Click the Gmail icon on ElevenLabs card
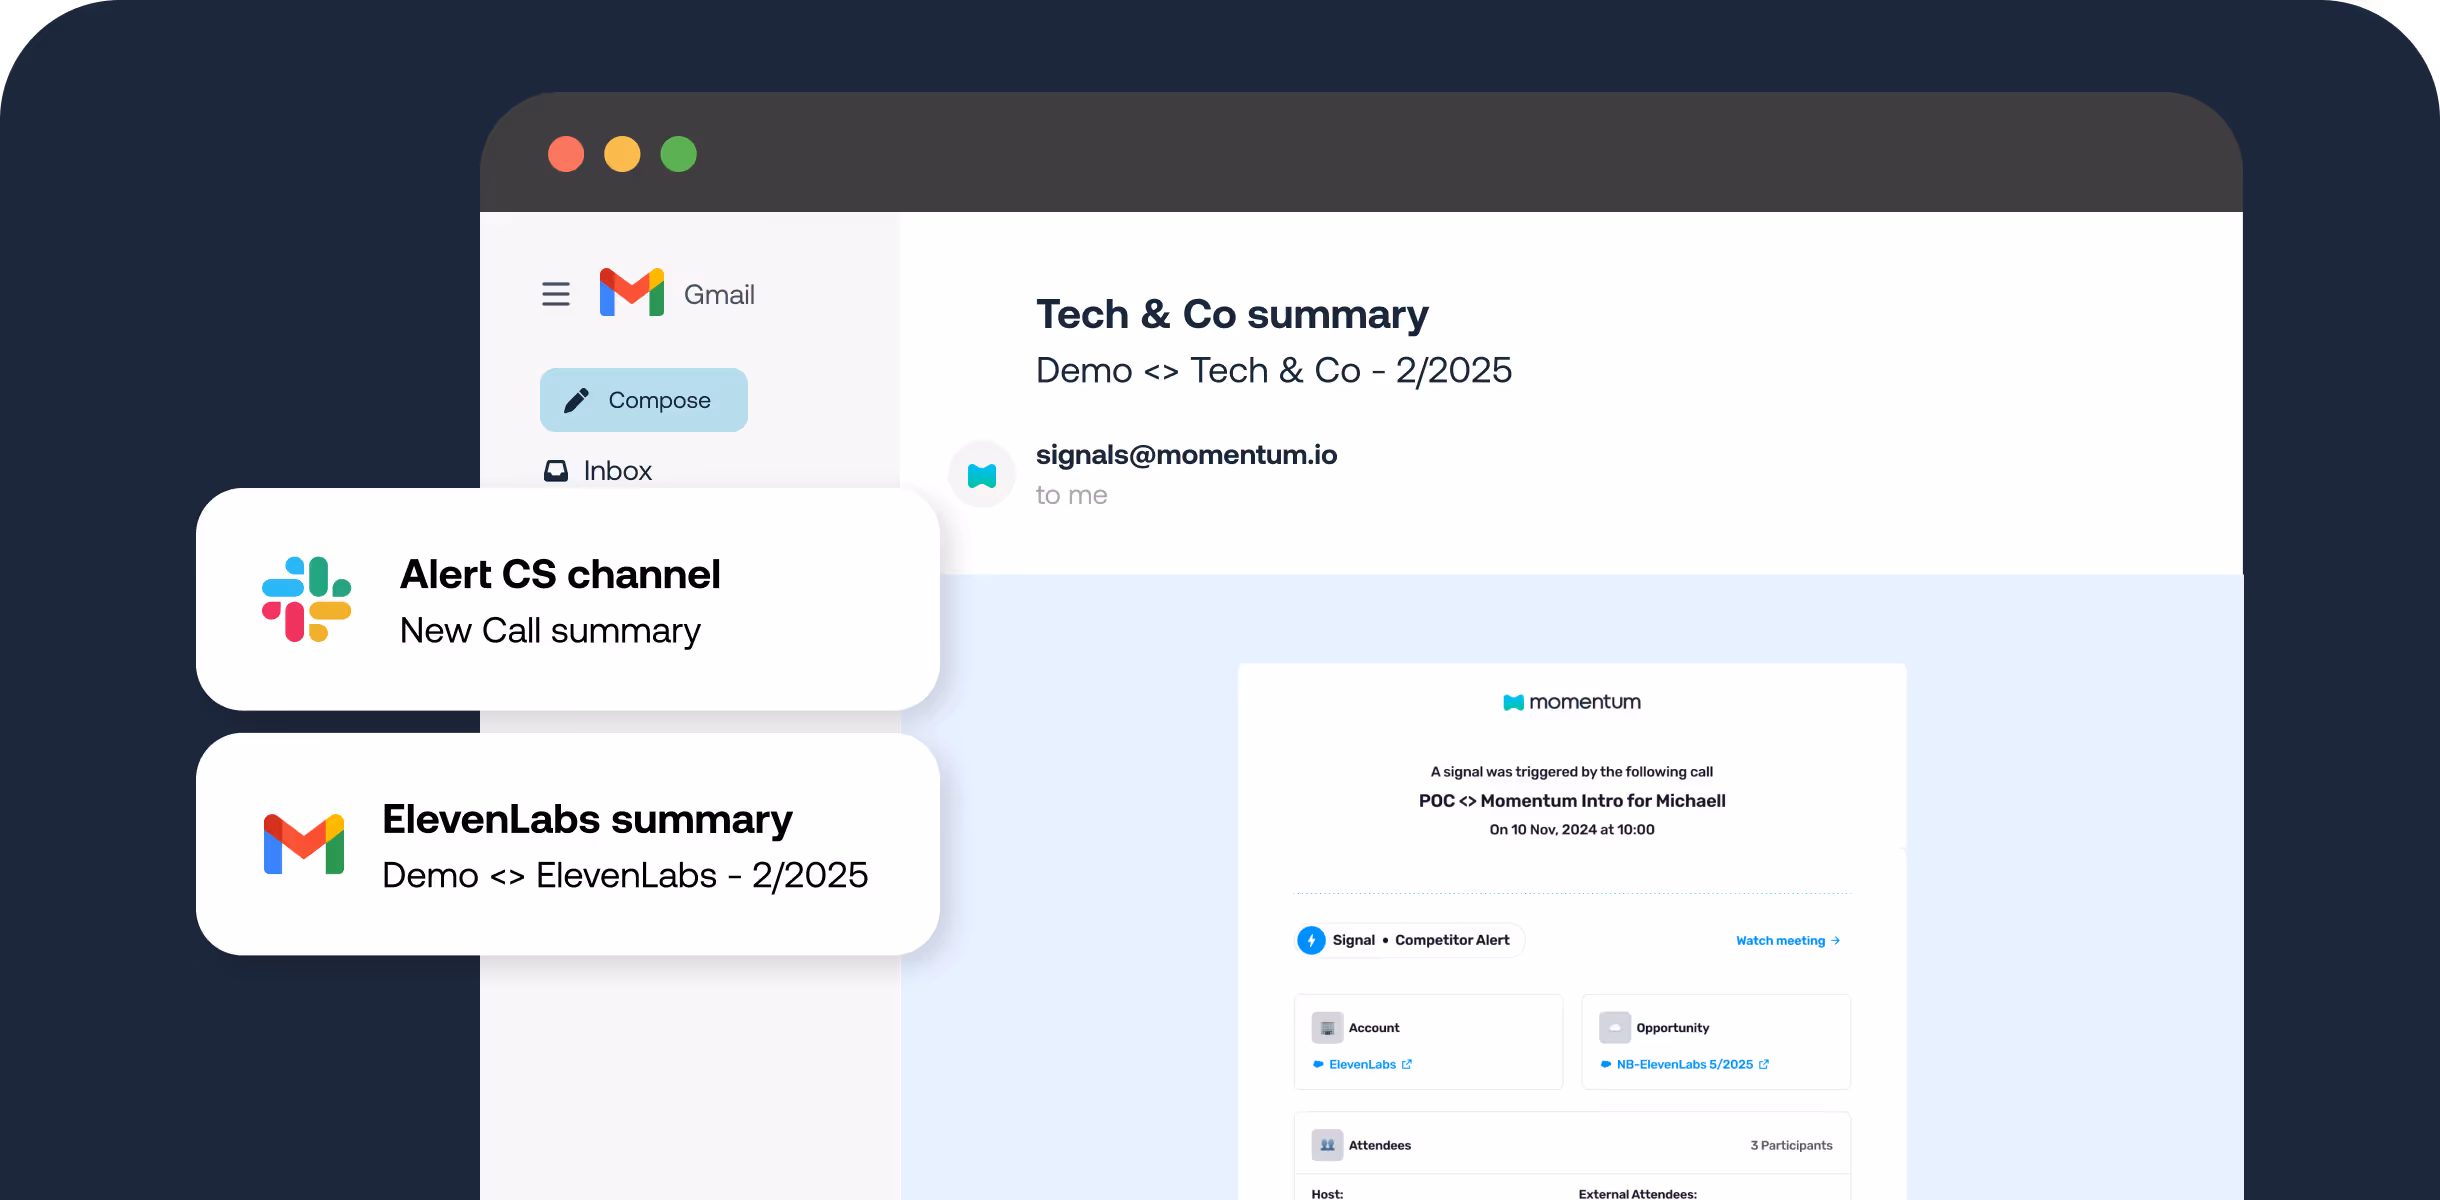 [304, 844]
